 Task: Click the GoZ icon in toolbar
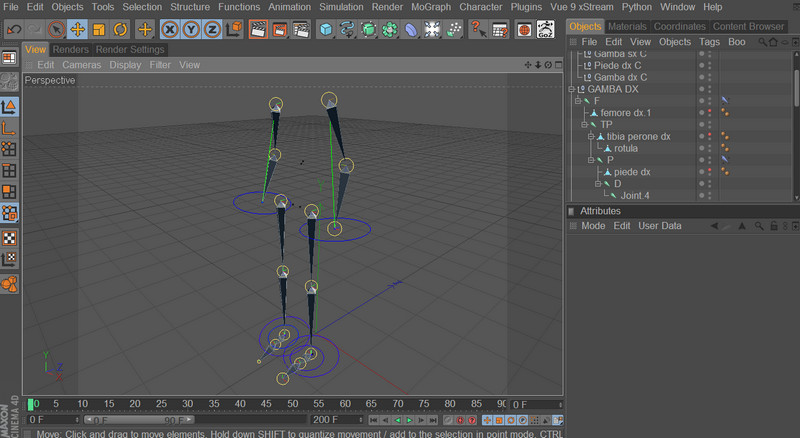(547, 29)
